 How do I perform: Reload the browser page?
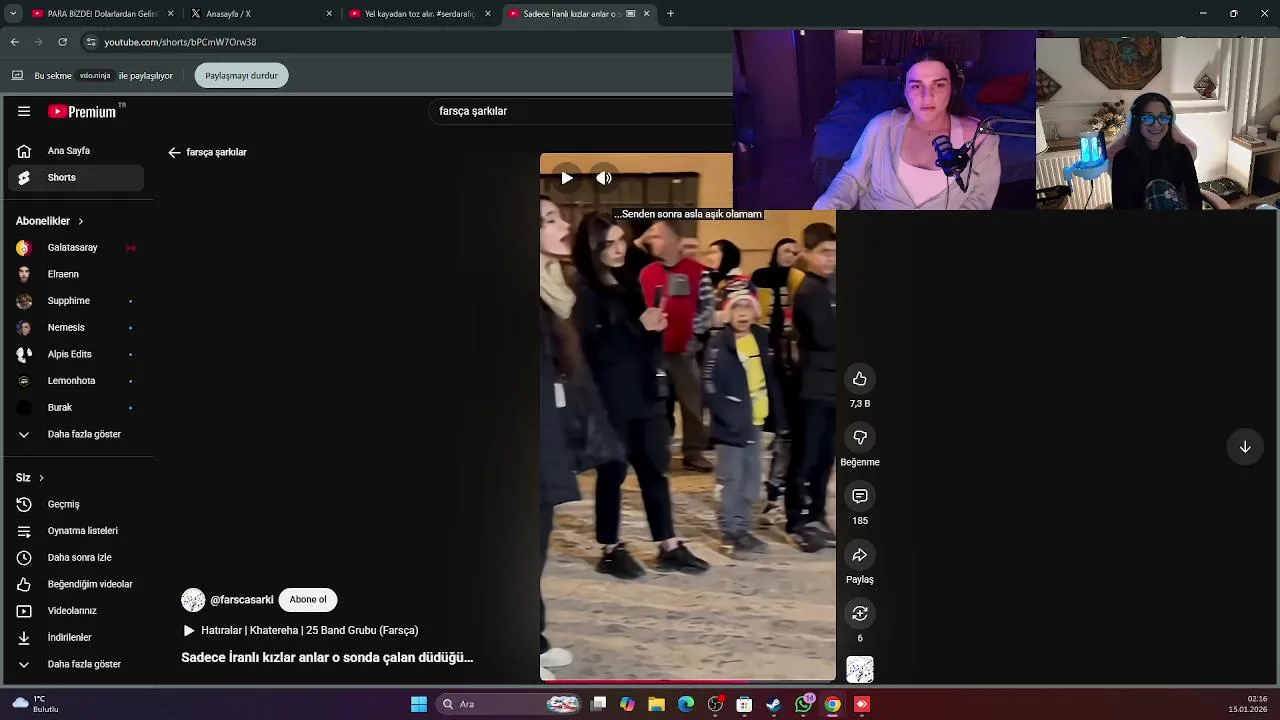pos(63,42)
